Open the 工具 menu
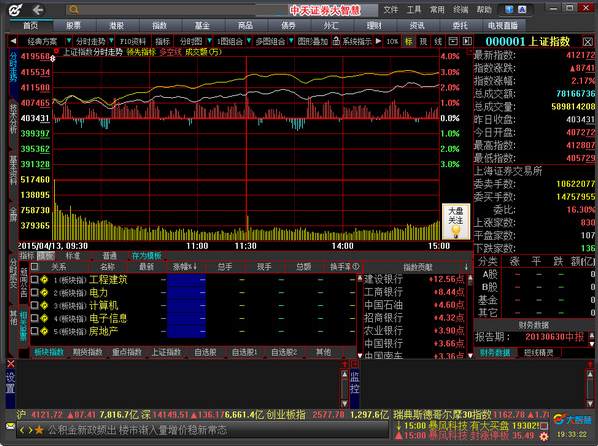The image size is (598, 446). 414,10
